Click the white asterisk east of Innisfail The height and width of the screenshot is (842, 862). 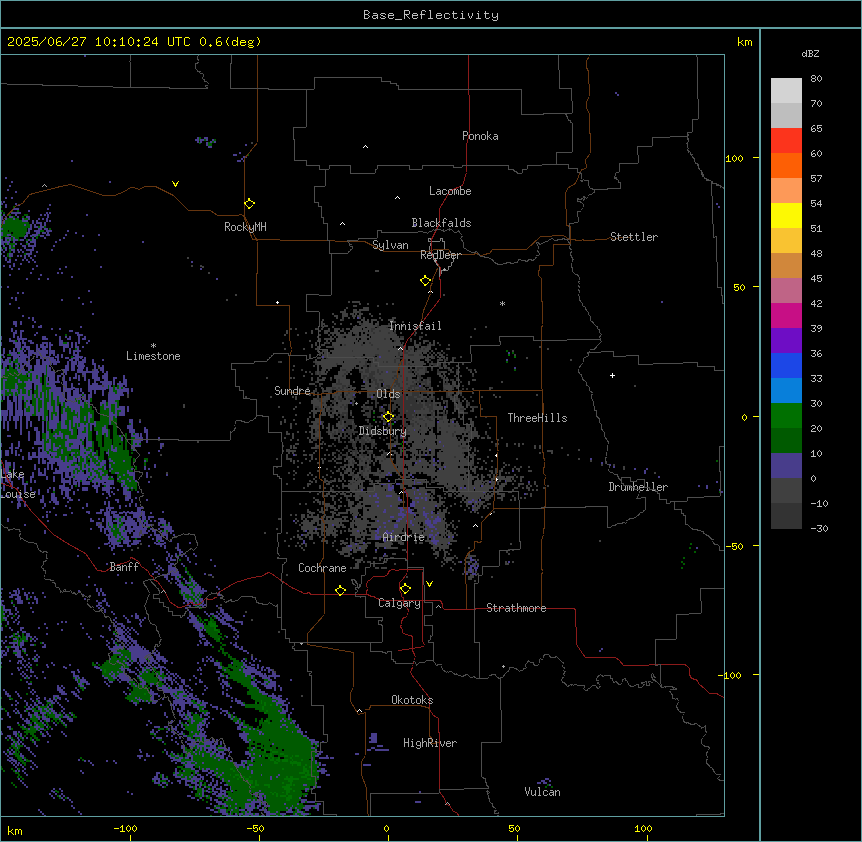[502, 303]
